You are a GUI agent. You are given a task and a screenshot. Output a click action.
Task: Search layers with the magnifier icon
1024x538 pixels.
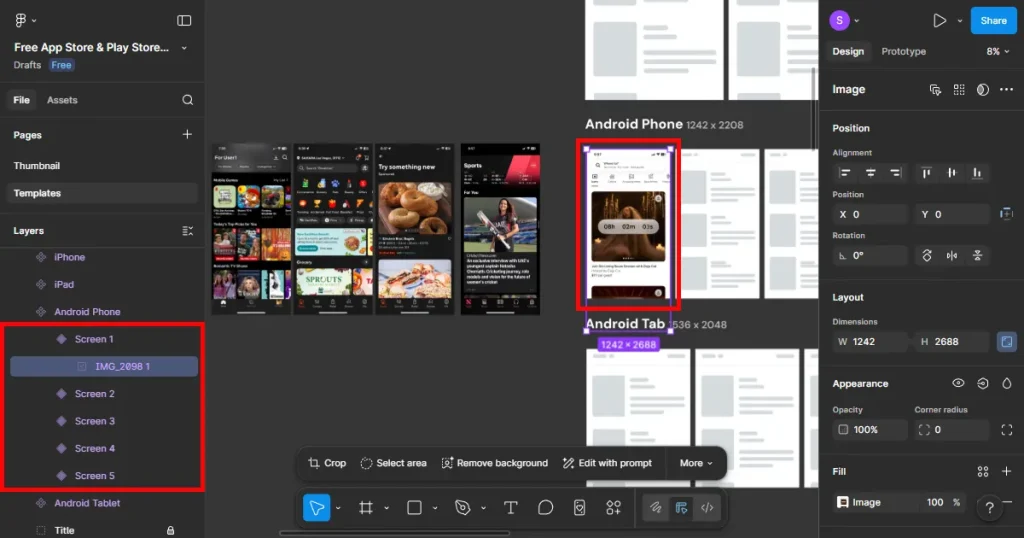tap(187, 100)
